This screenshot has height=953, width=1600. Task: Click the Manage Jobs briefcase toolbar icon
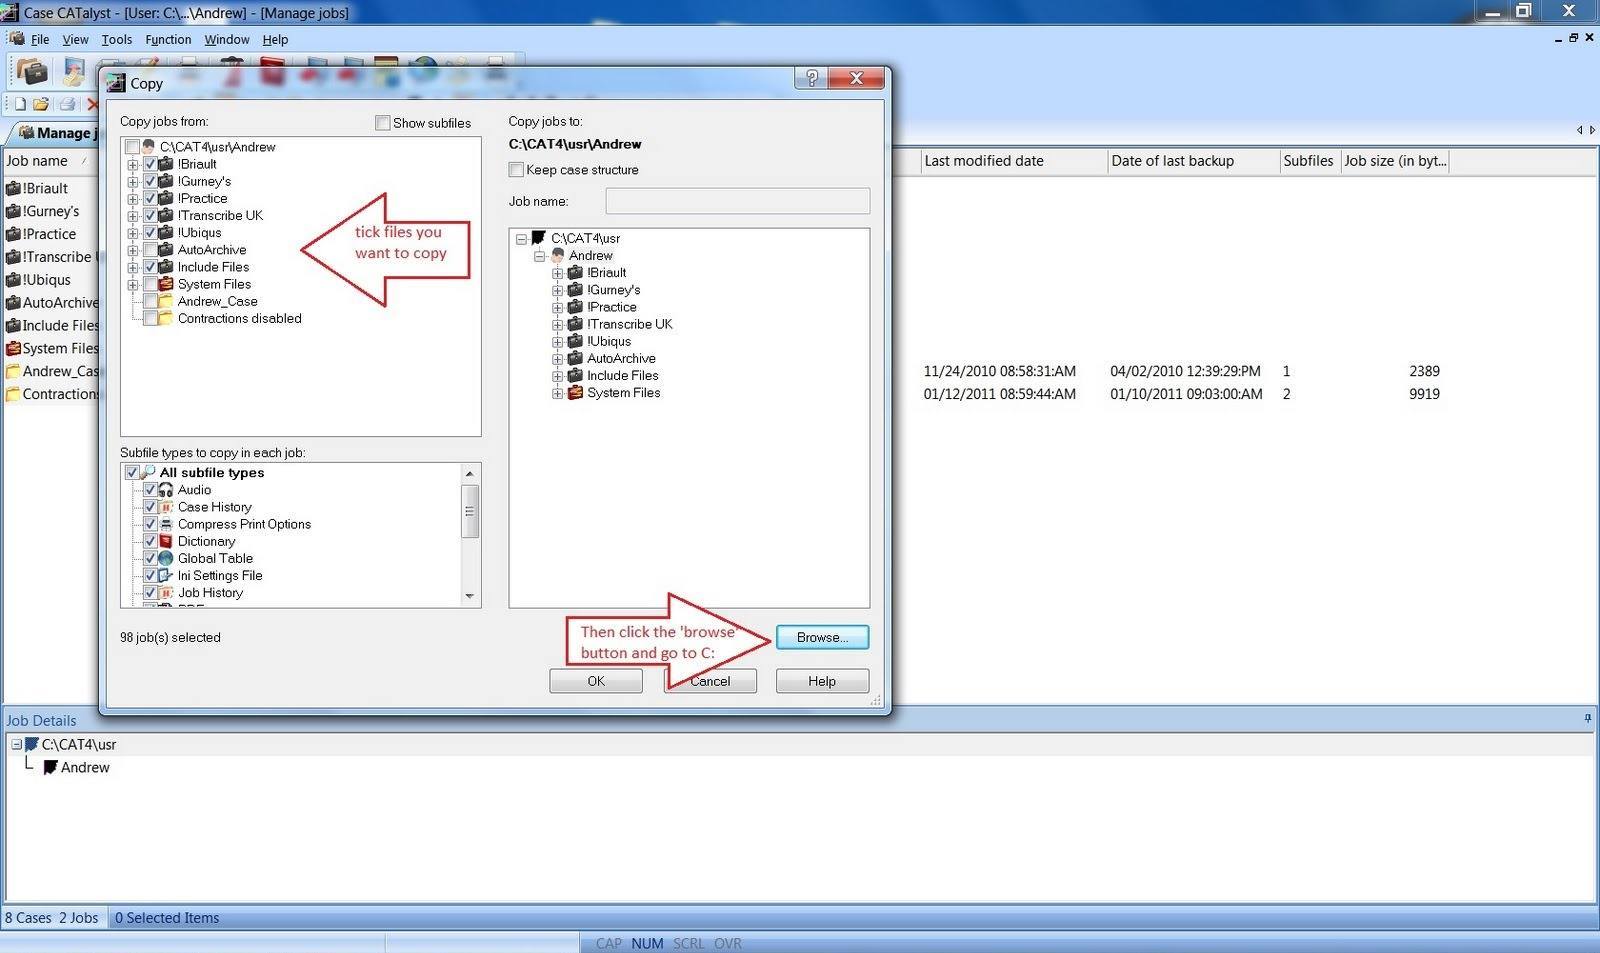coord(33,72)
